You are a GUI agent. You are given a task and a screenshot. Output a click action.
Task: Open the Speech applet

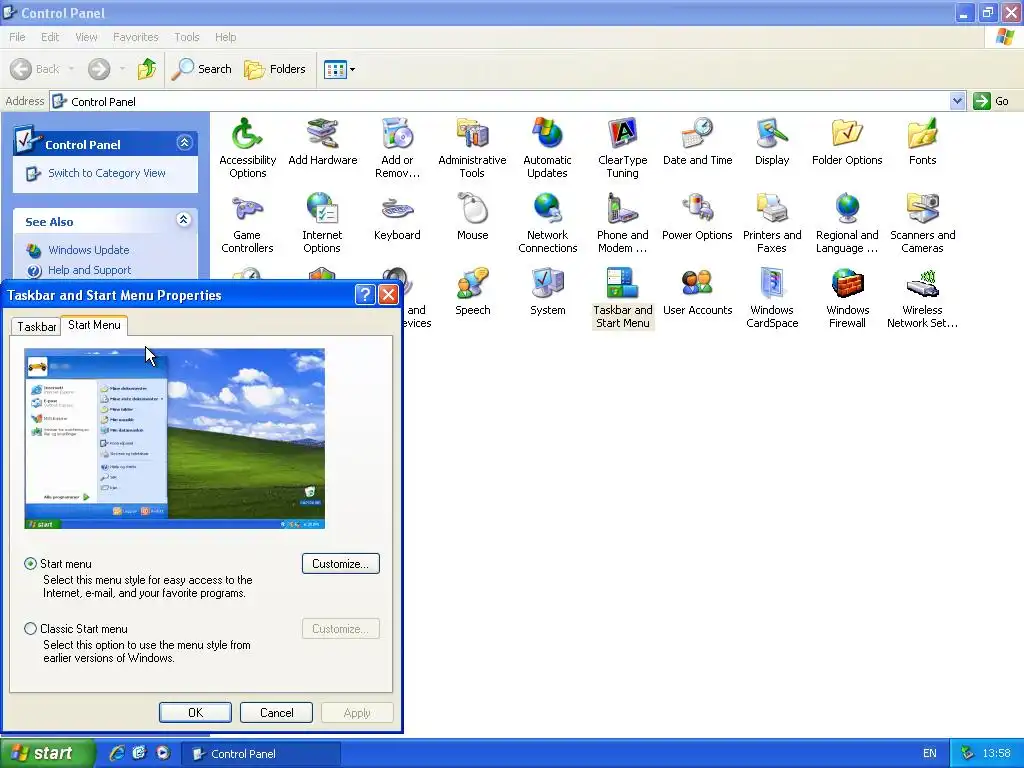coord(472,292)
